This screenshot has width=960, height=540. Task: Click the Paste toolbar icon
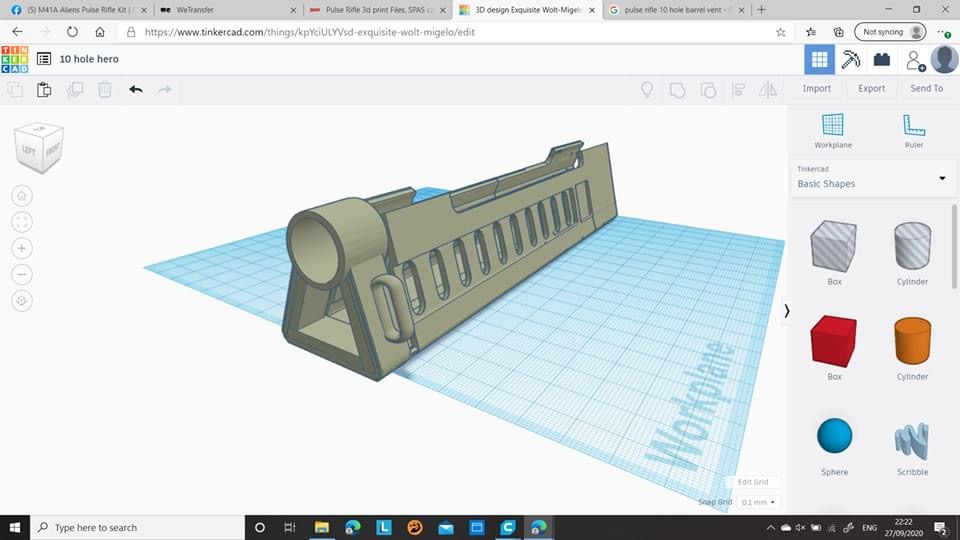pos(44,89)
